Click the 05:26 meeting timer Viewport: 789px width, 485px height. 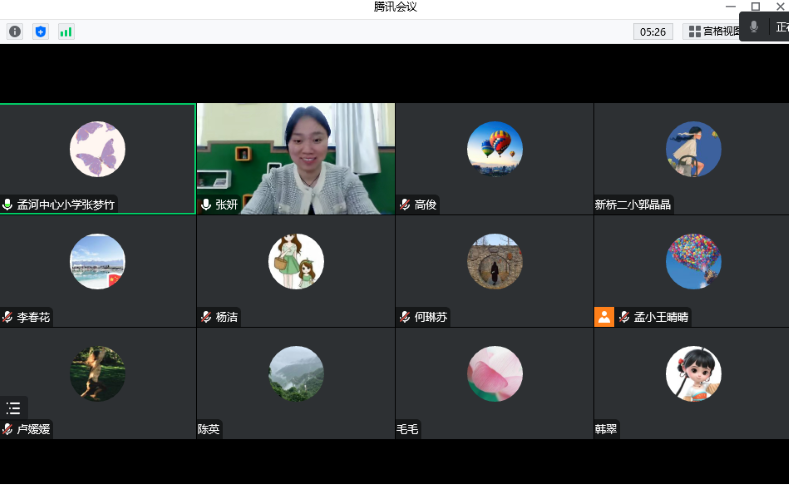pyautogui.click(x=653, y=32)
